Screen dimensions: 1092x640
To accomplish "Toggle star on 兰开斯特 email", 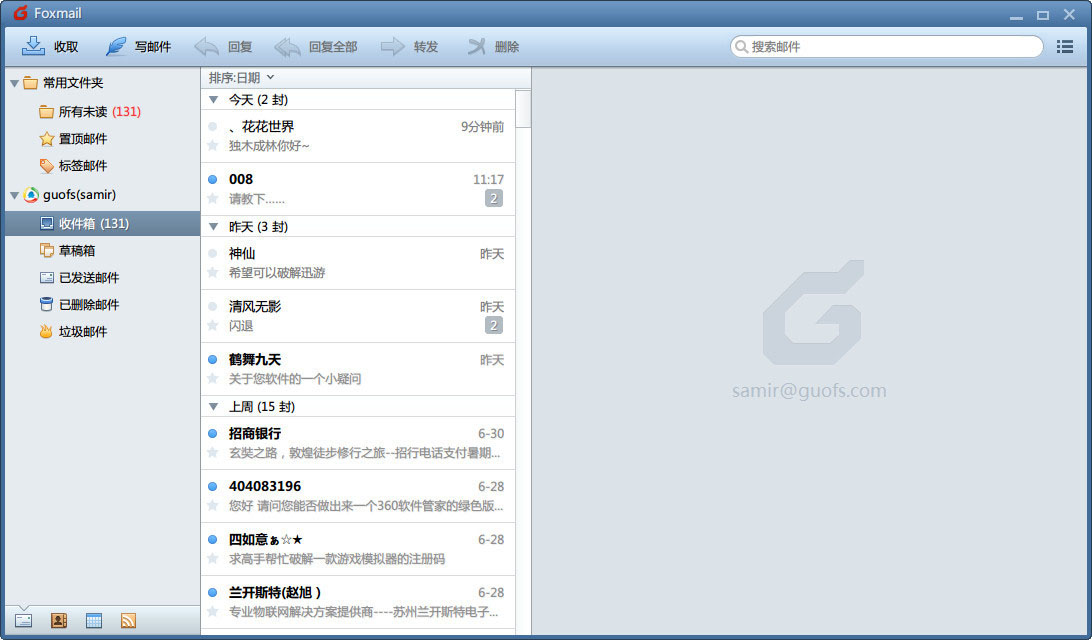I will point(213,611).
